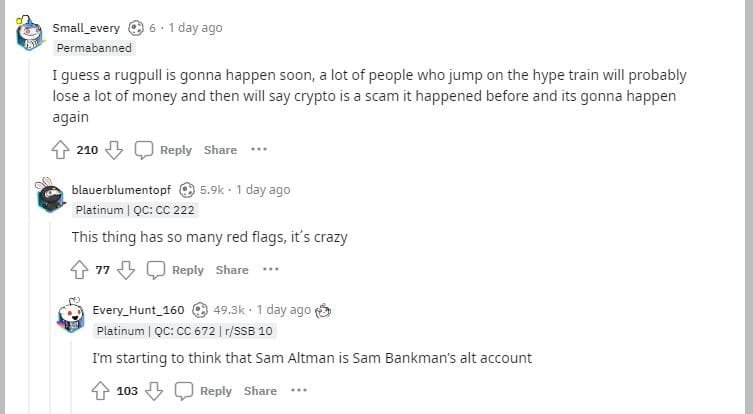Click the award icon beside Every_Hunt_160's timestamp

pyautogui.click(x=323, y=310)
